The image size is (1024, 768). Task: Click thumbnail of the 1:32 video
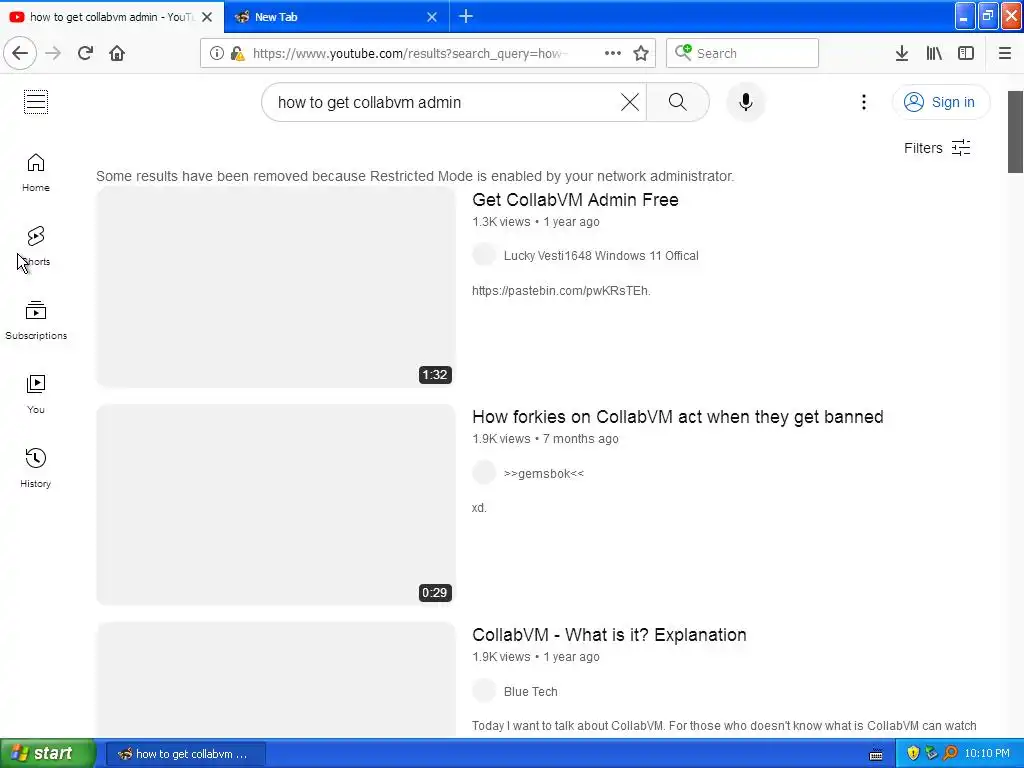[x=276, y=287]
